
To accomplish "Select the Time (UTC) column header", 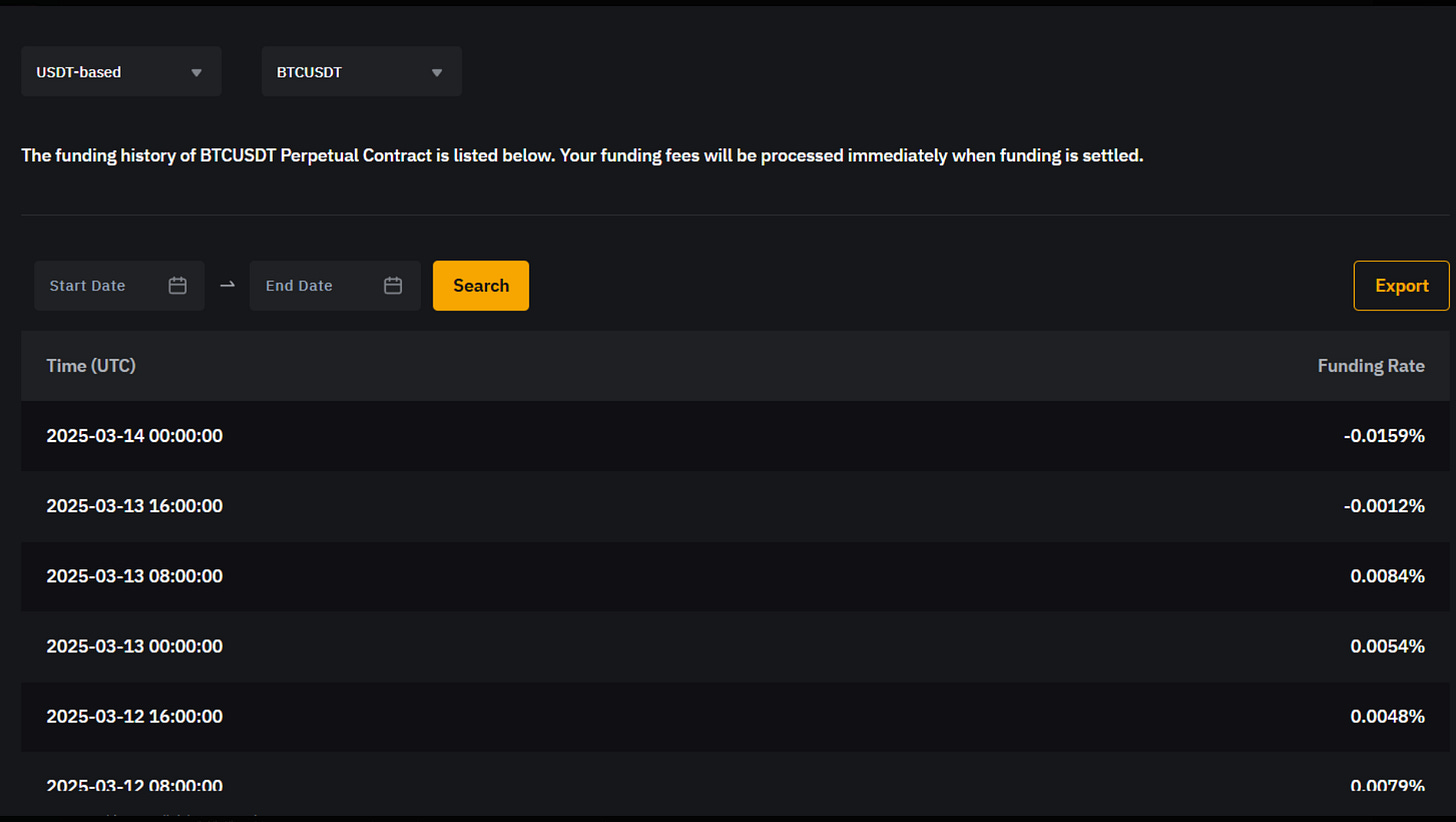I will pos(91,365).
